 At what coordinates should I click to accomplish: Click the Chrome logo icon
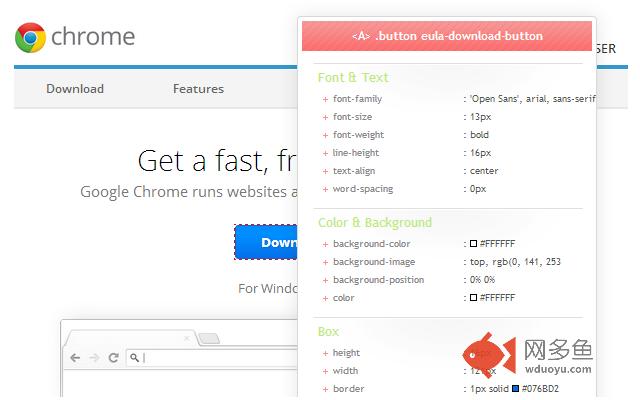pyautogui.click(x=31, y=38)
